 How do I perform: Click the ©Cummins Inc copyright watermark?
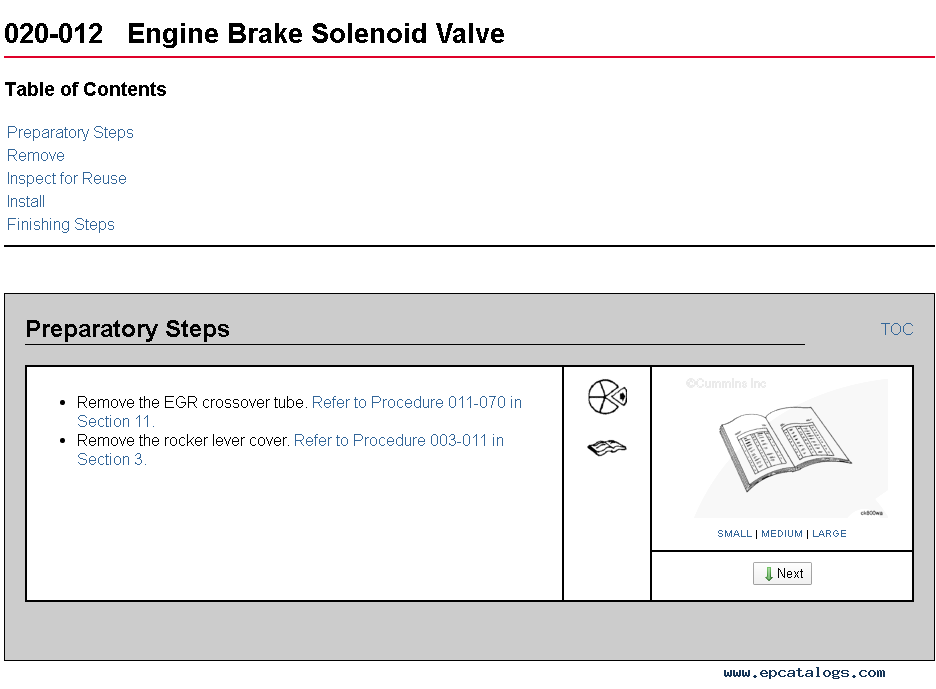click(x=726, y=383)
